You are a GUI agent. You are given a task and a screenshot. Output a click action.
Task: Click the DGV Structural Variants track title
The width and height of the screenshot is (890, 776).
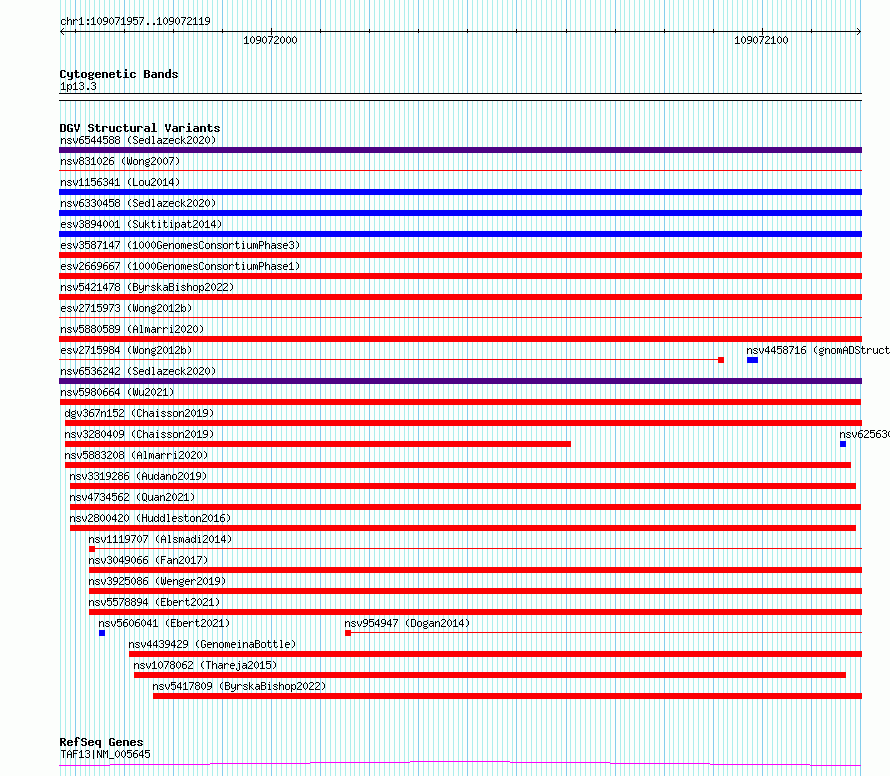tap(140, 128)
